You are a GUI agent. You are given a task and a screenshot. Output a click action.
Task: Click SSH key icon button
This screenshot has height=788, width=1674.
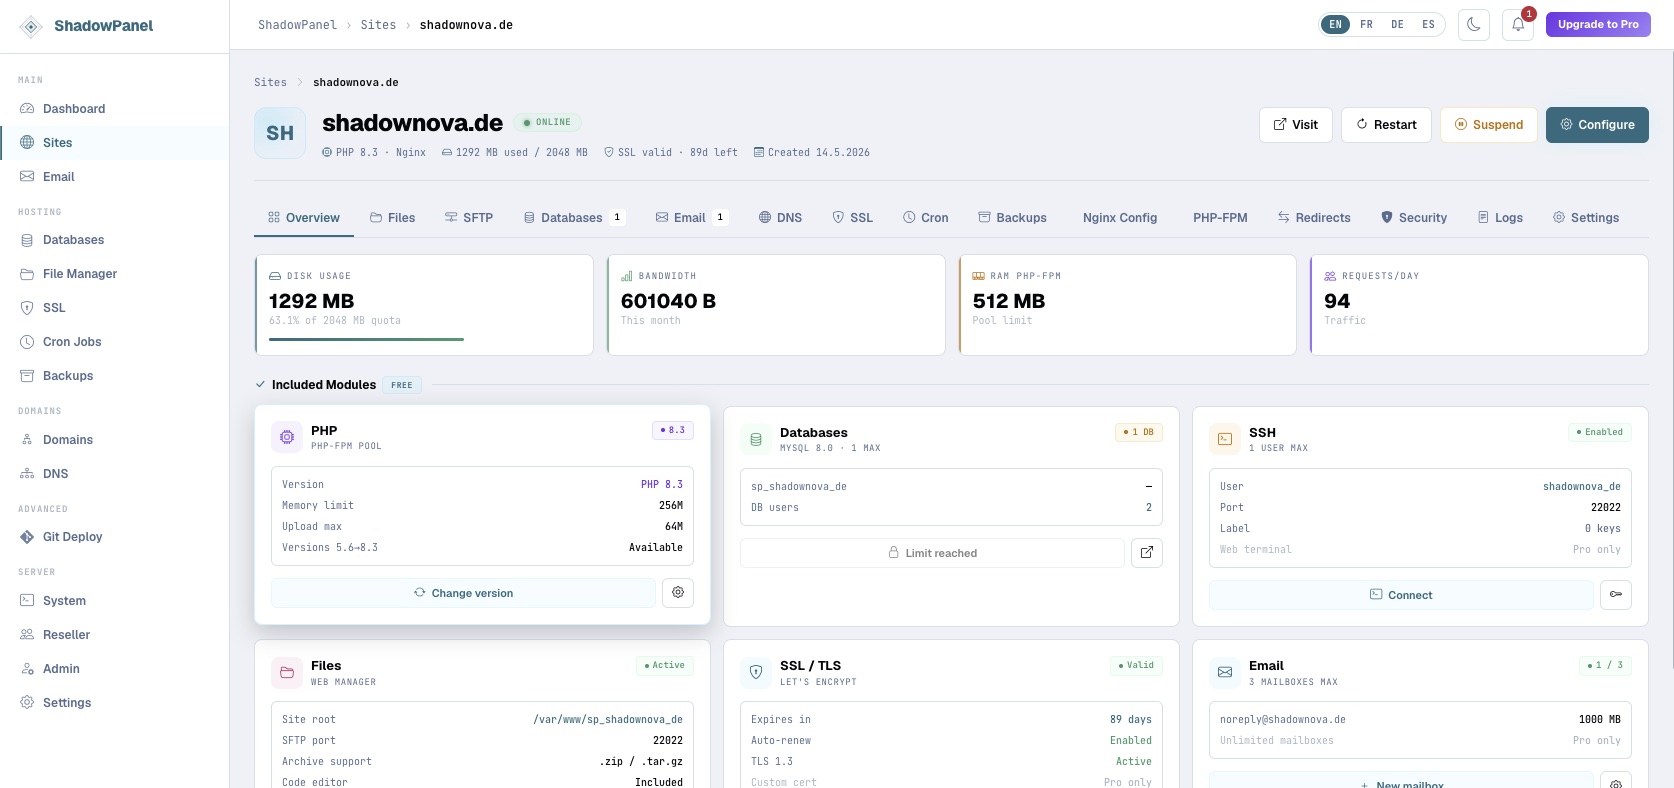point(1616,595)
